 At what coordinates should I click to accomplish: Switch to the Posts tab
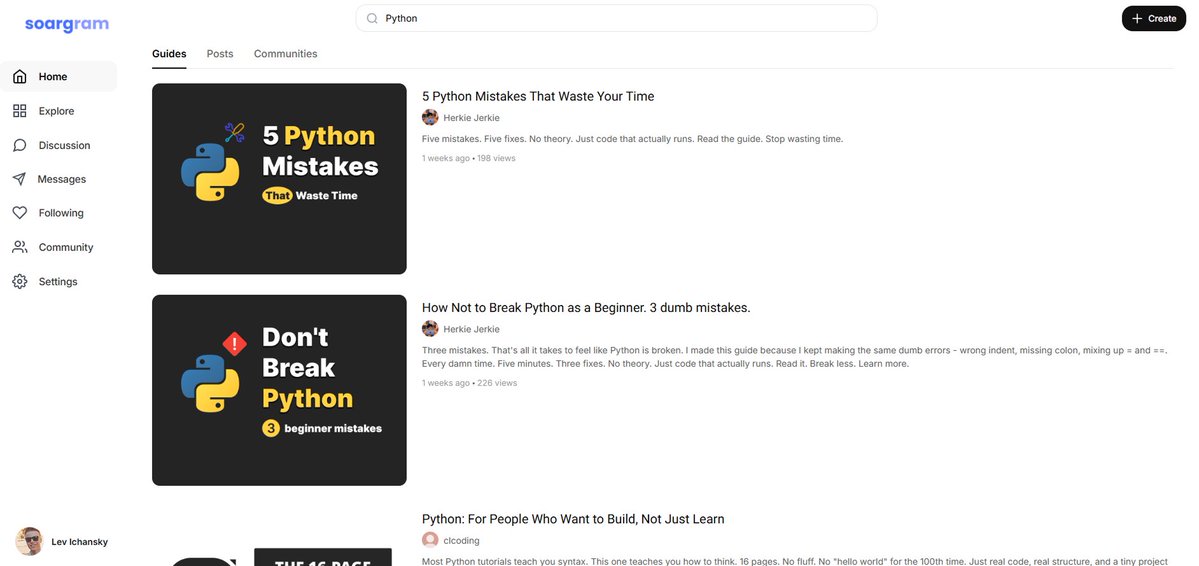220,54
